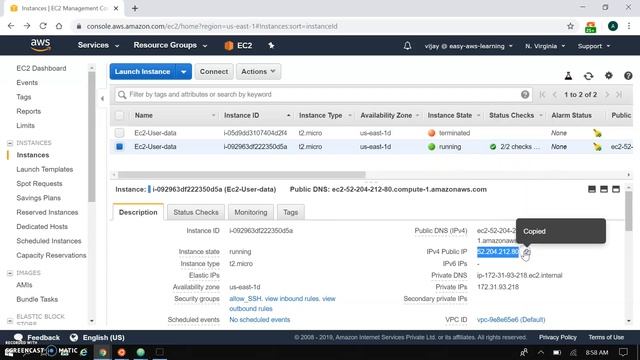The width and height of the screenshot is (640, 360).
Task: Switch to the Status Checks tab
Action: [196, 212]
